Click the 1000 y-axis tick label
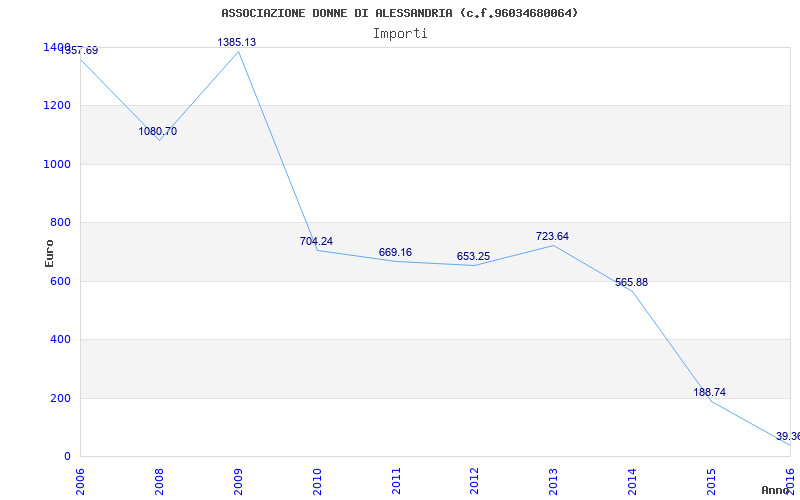Screen dimensions: 800x500 (57, 164)
